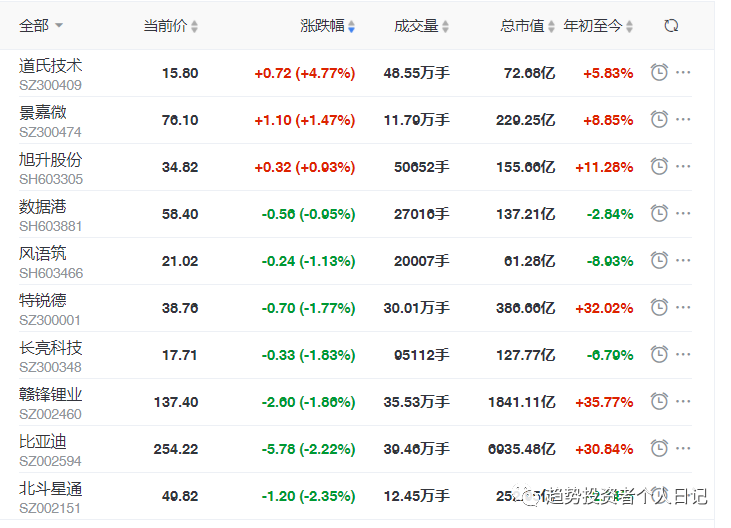Click market cap 386.66亿

[x=525, y=308]
